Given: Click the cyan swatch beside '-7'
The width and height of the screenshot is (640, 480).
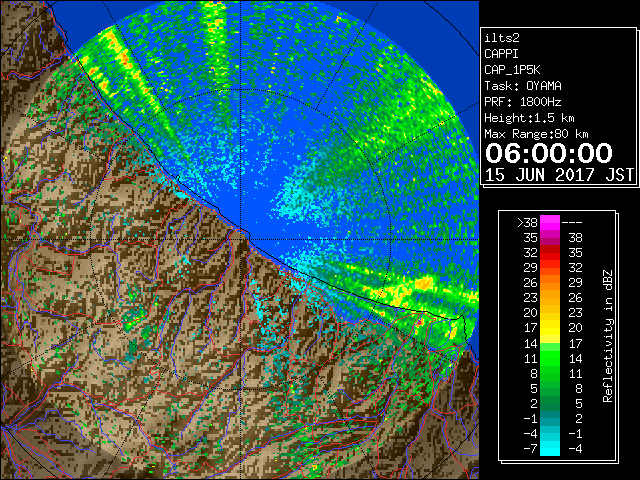Looking at the screenshot, I should [550, 449].
